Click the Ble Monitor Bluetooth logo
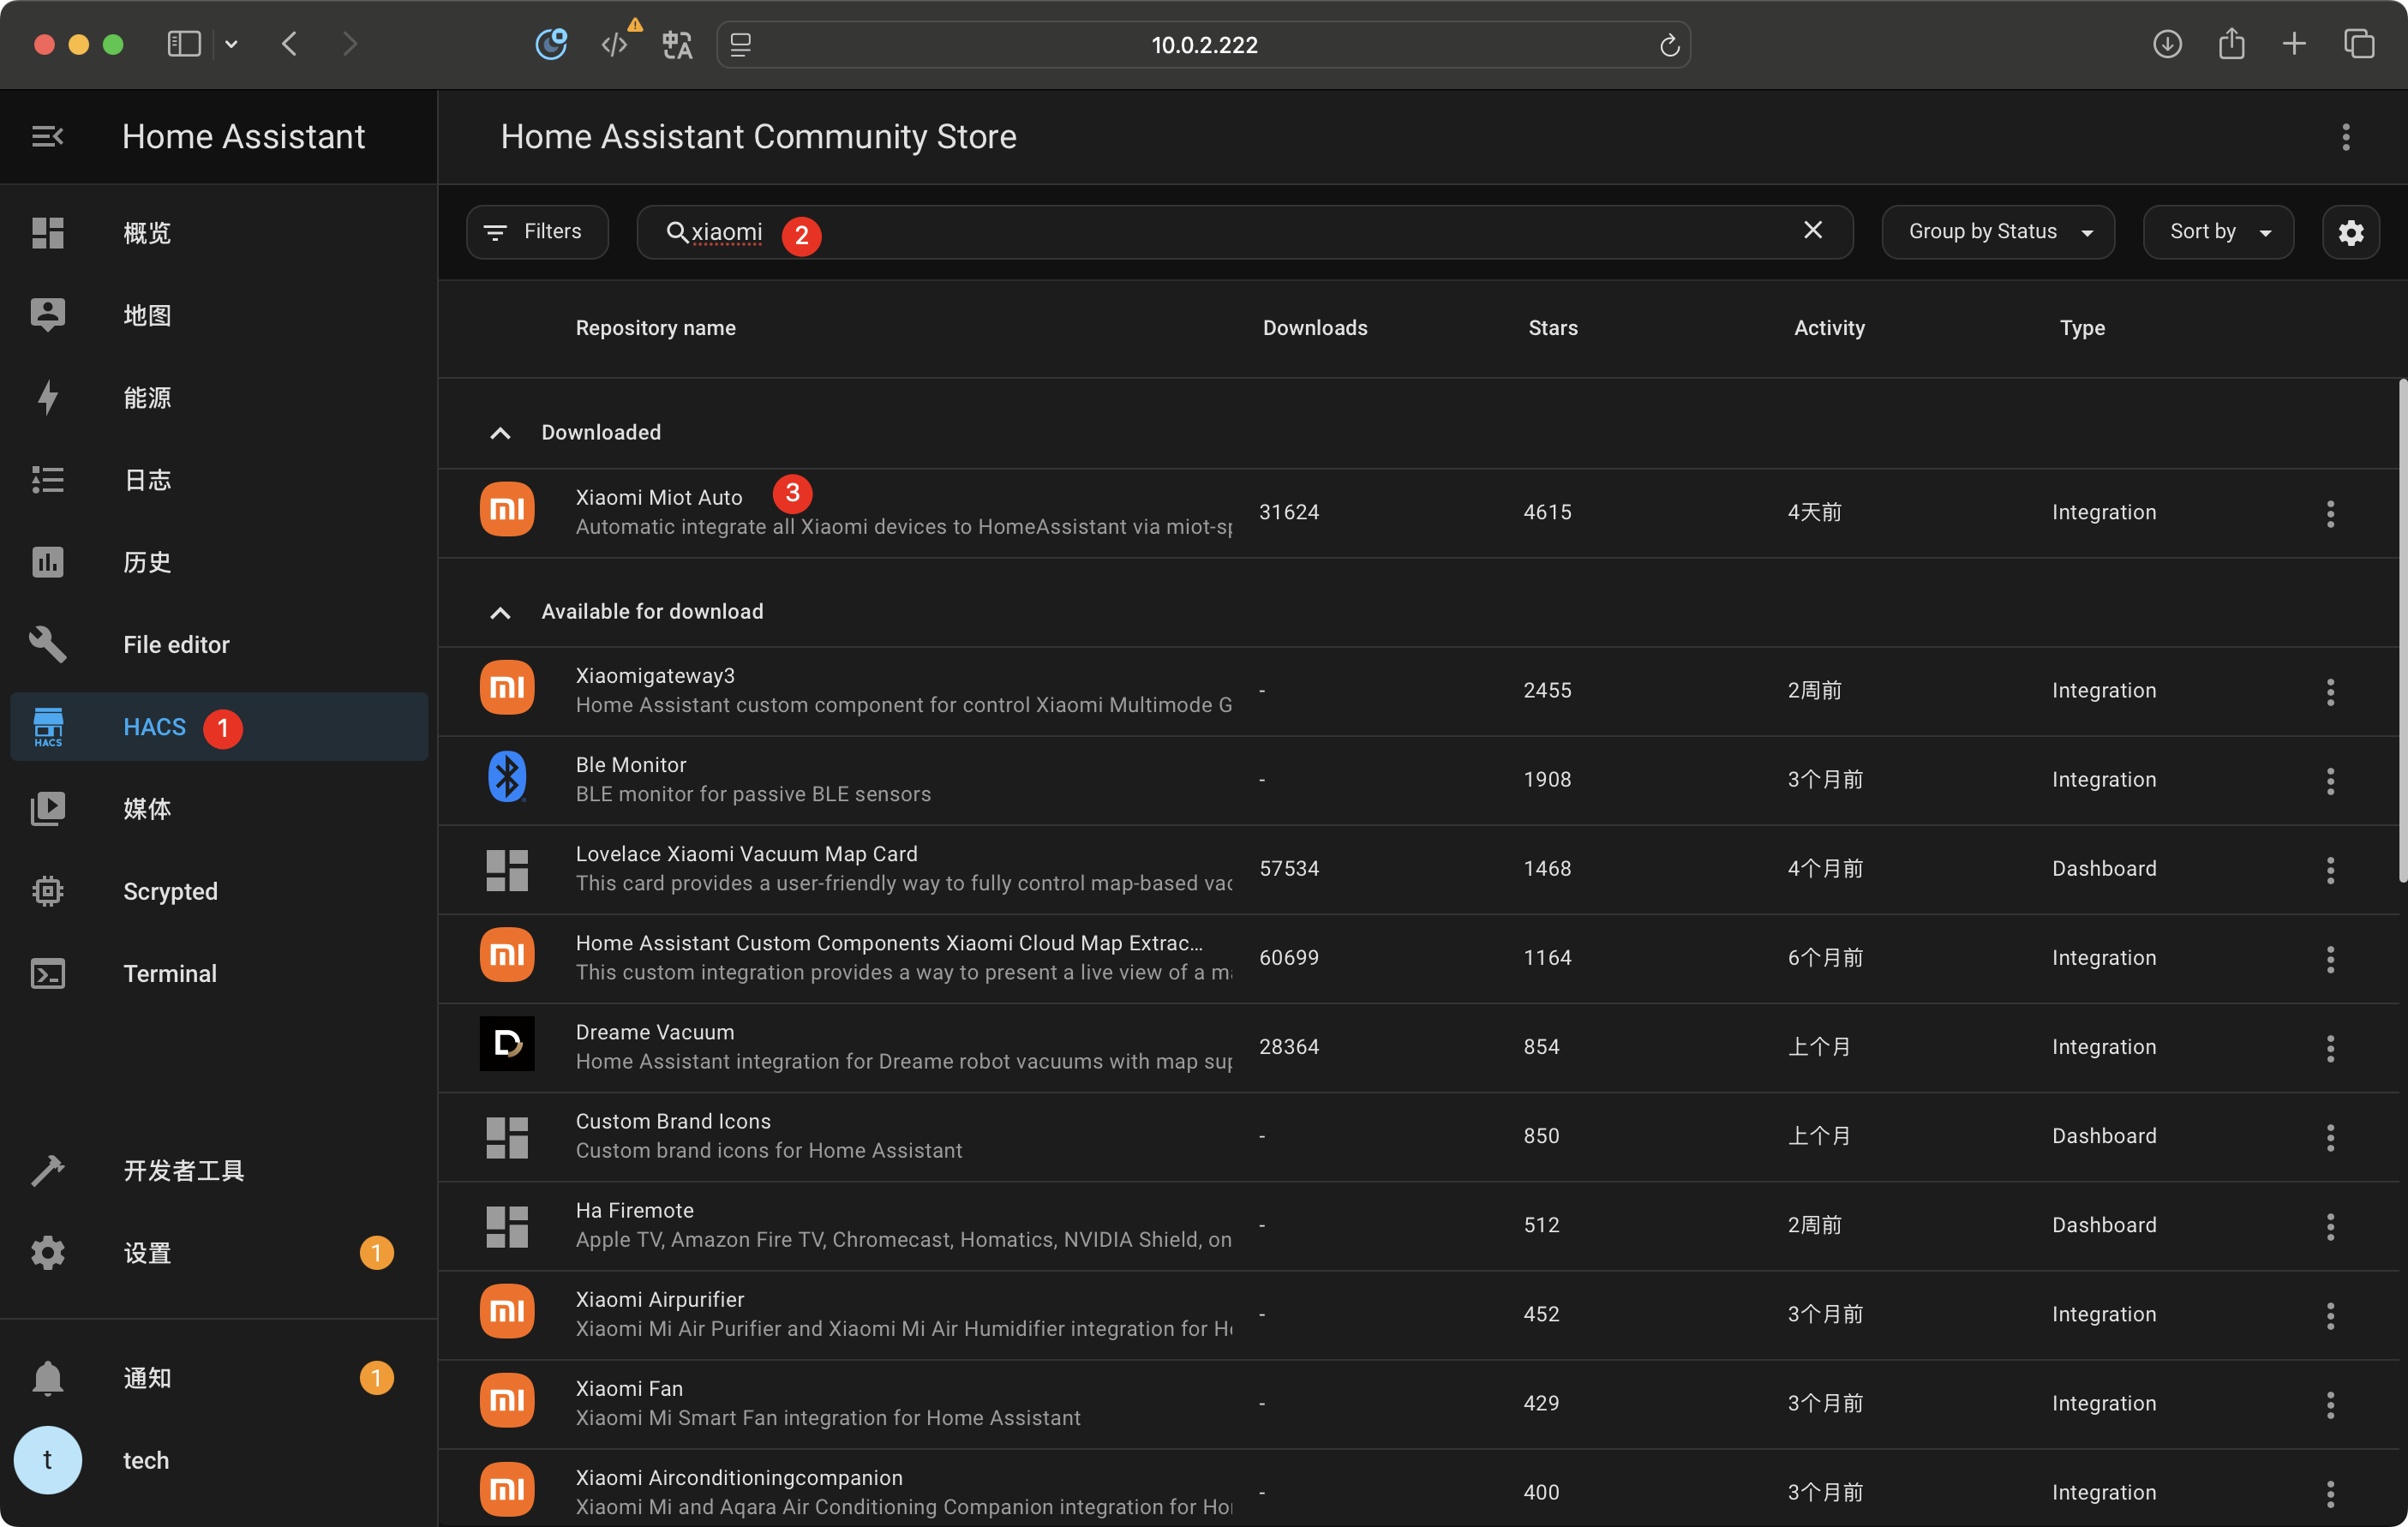Image resolution: width=2408 pixels, height=1527 pixels. click(507, 777)
